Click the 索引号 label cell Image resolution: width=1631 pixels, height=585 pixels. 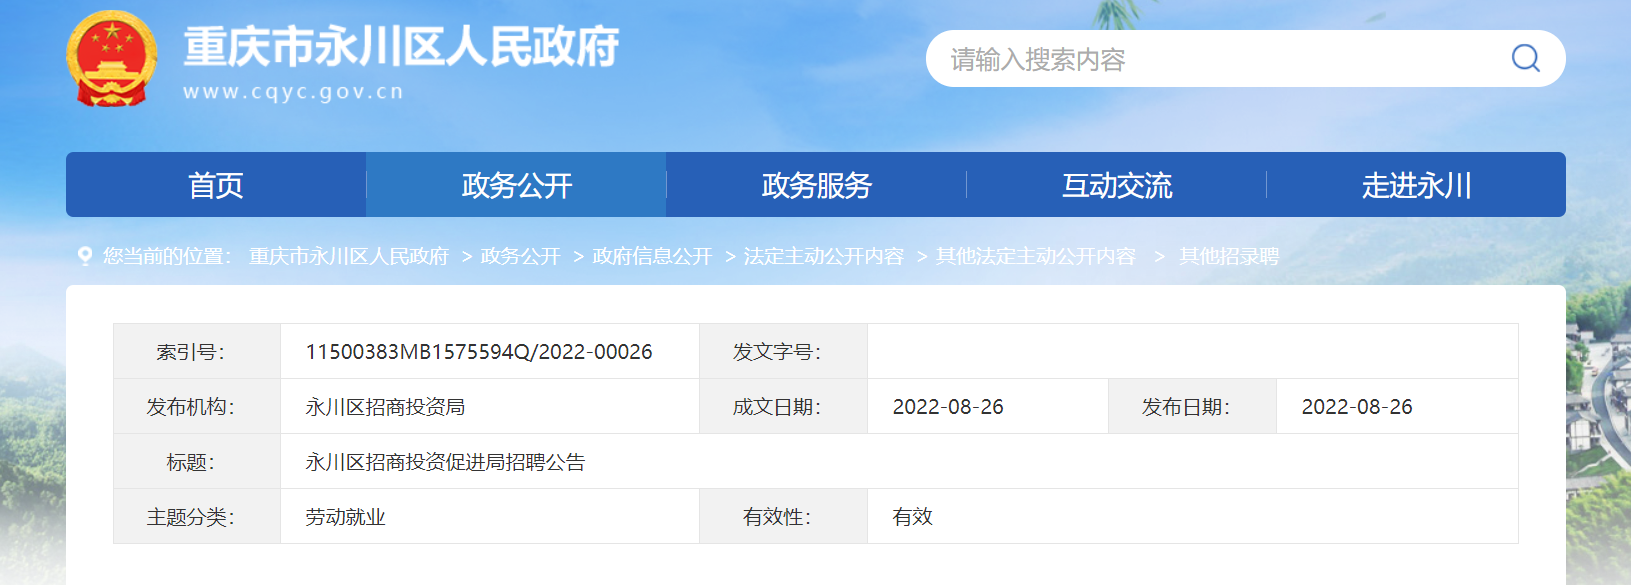197,351
